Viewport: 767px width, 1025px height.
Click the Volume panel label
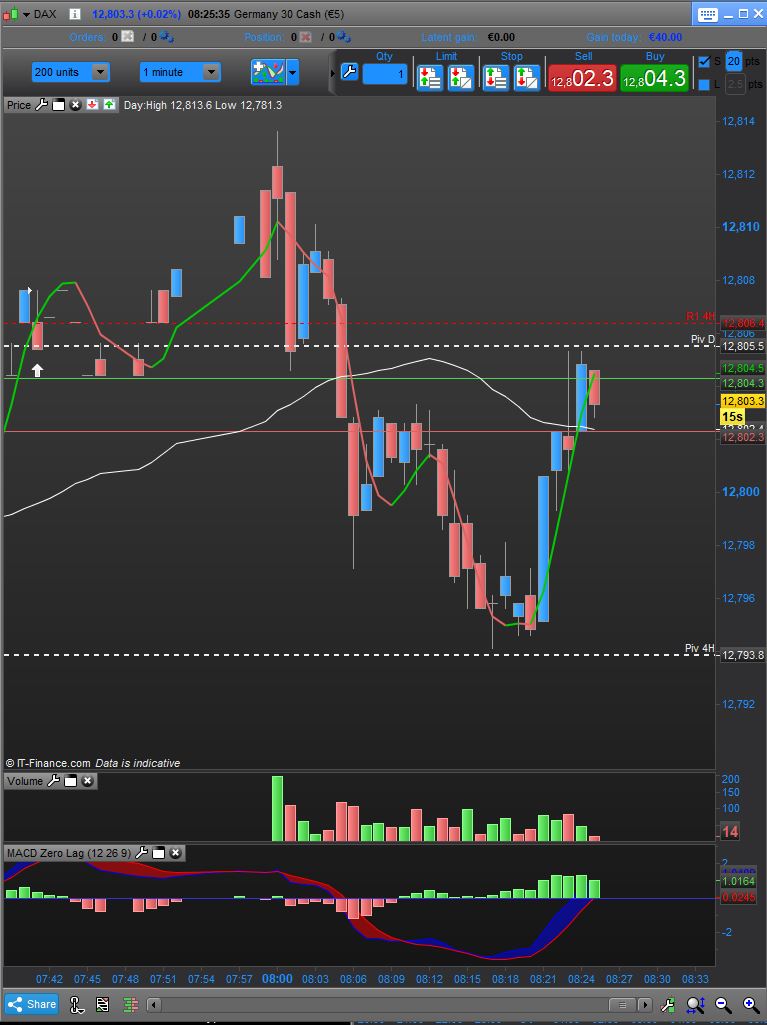tap(25, 781)
